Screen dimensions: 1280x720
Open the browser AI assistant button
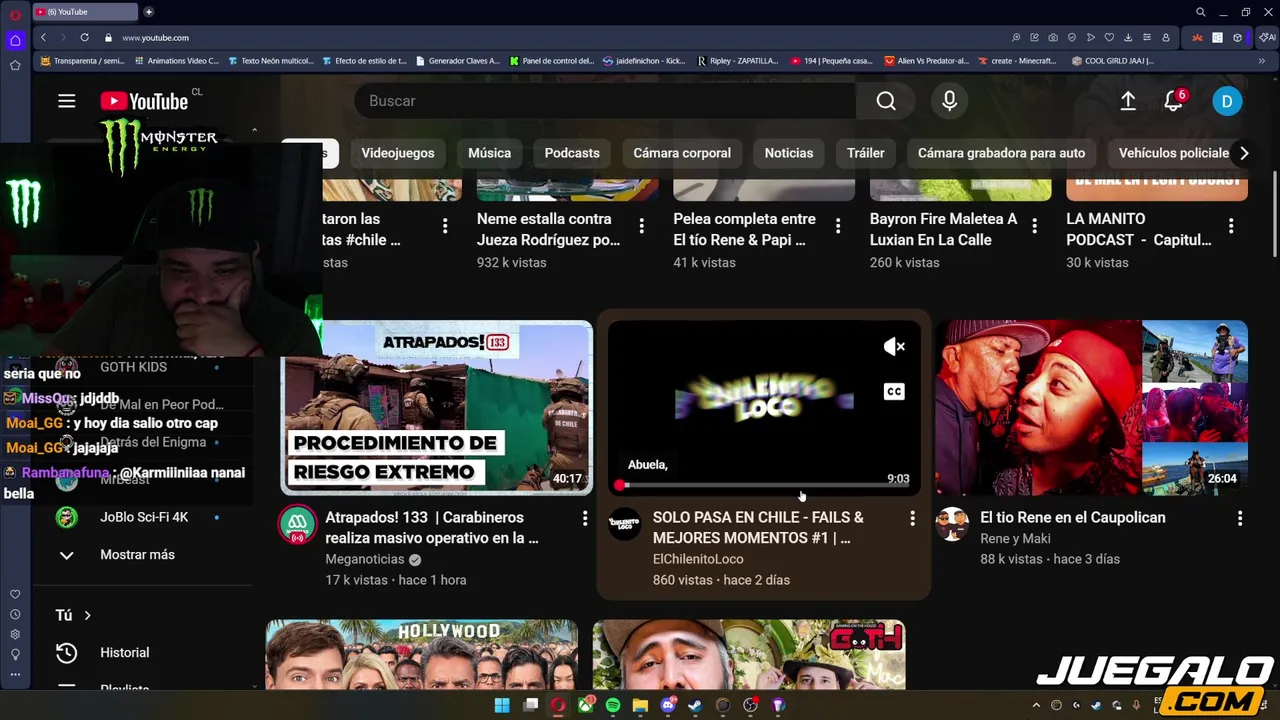click(x=1267, y=37)
